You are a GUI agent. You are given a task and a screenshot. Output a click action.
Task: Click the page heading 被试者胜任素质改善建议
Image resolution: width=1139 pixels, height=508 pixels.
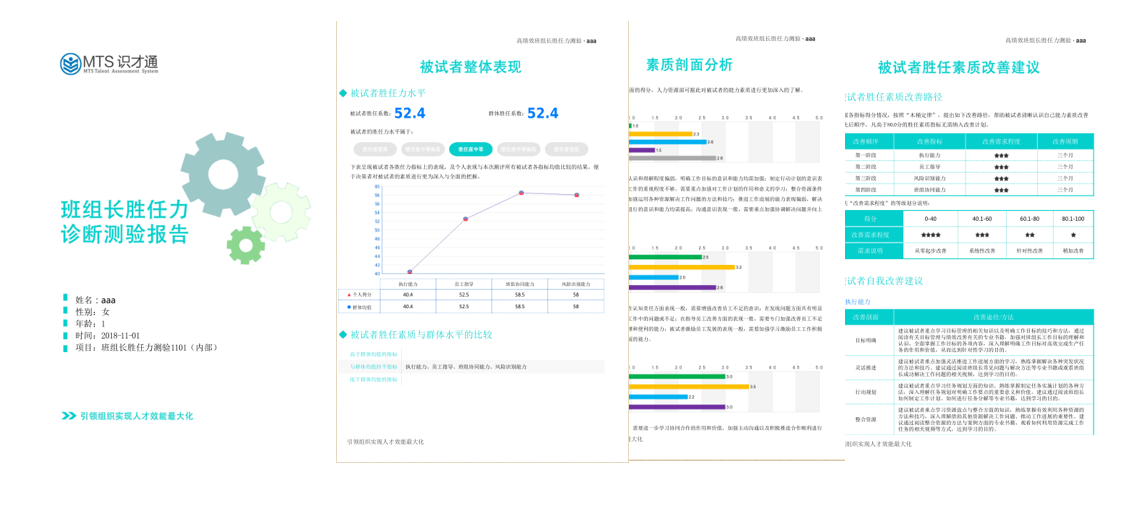[x=958, y=68]
